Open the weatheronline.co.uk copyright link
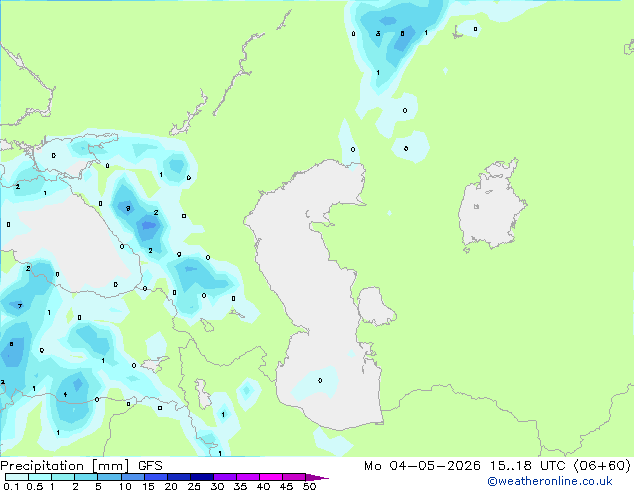634x490 pixels. click(x=550, y=481)
